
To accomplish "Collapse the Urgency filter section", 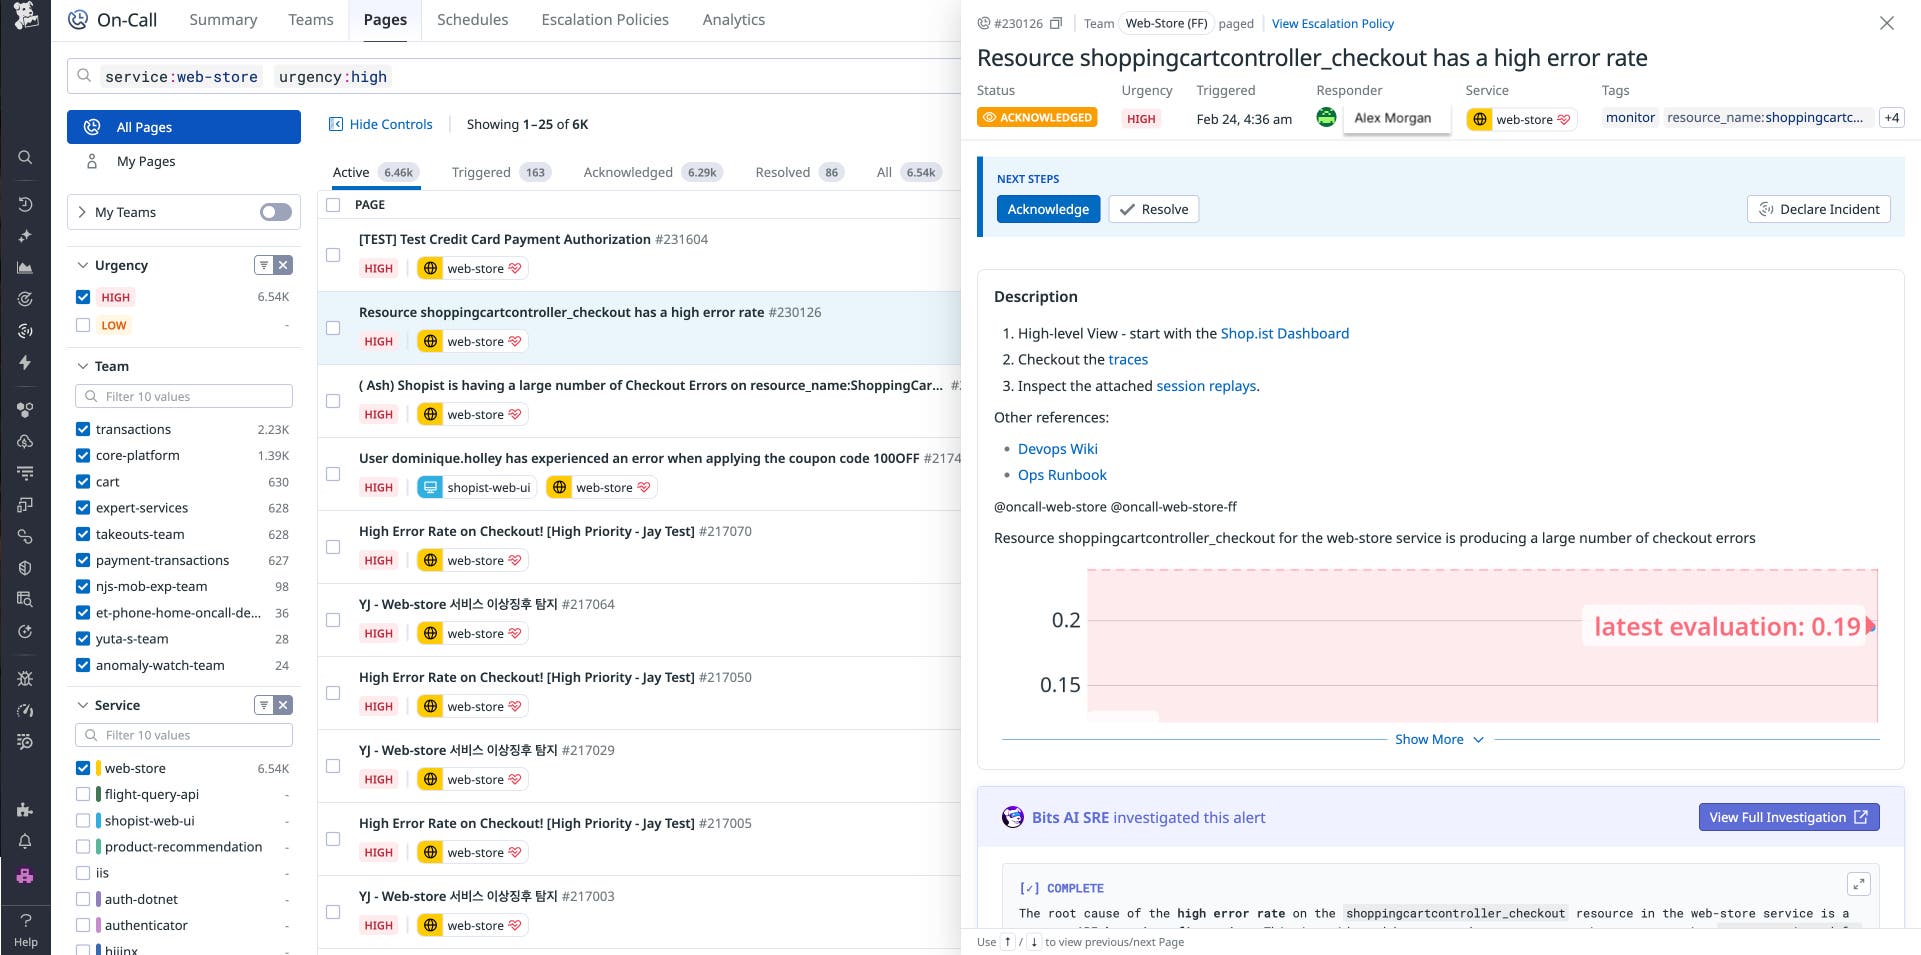I will 82,265.
